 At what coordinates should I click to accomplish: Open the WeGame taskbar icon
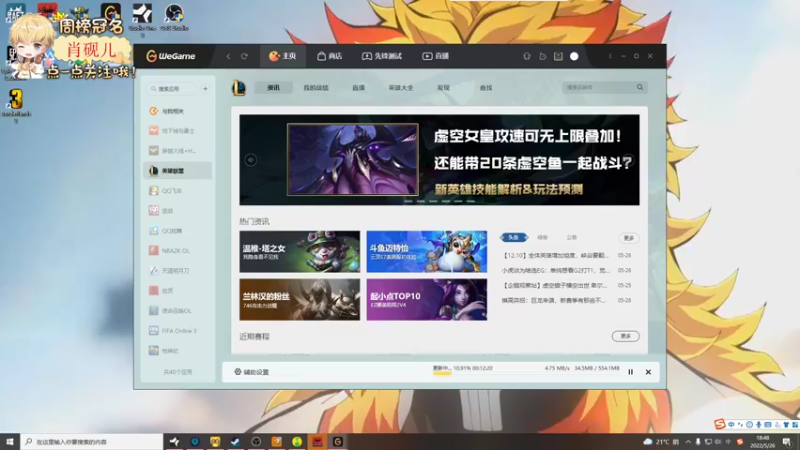[338, 441]
